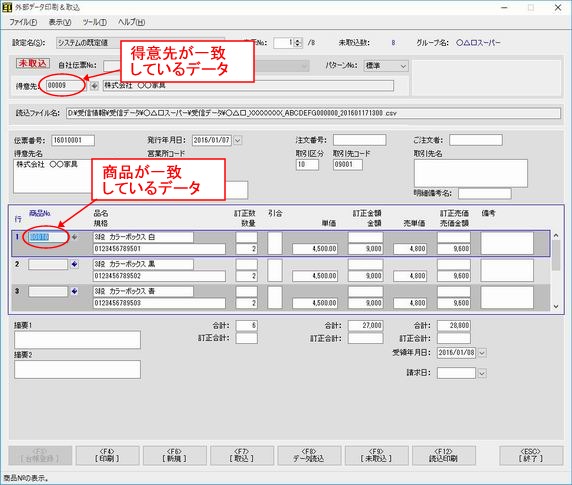Click the ESC 終了 button
572x485 pixels.
531,455
